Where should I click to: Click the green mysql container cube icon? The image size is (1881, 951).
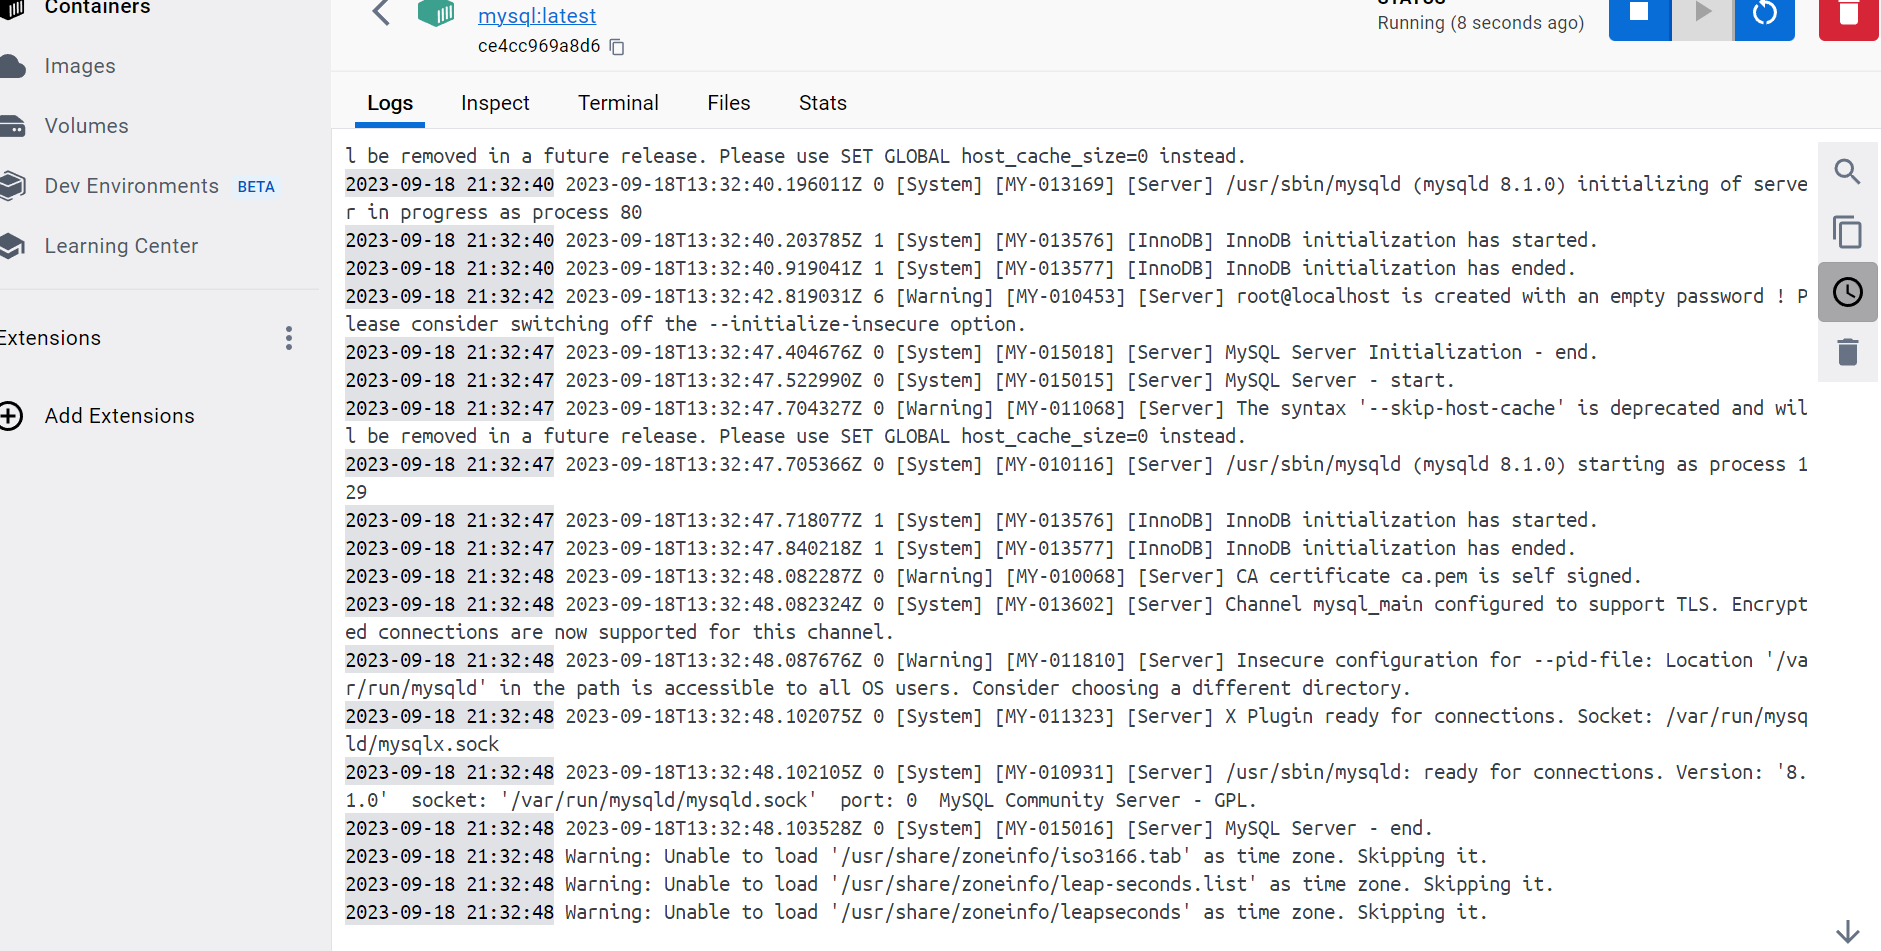coord(436,13)
